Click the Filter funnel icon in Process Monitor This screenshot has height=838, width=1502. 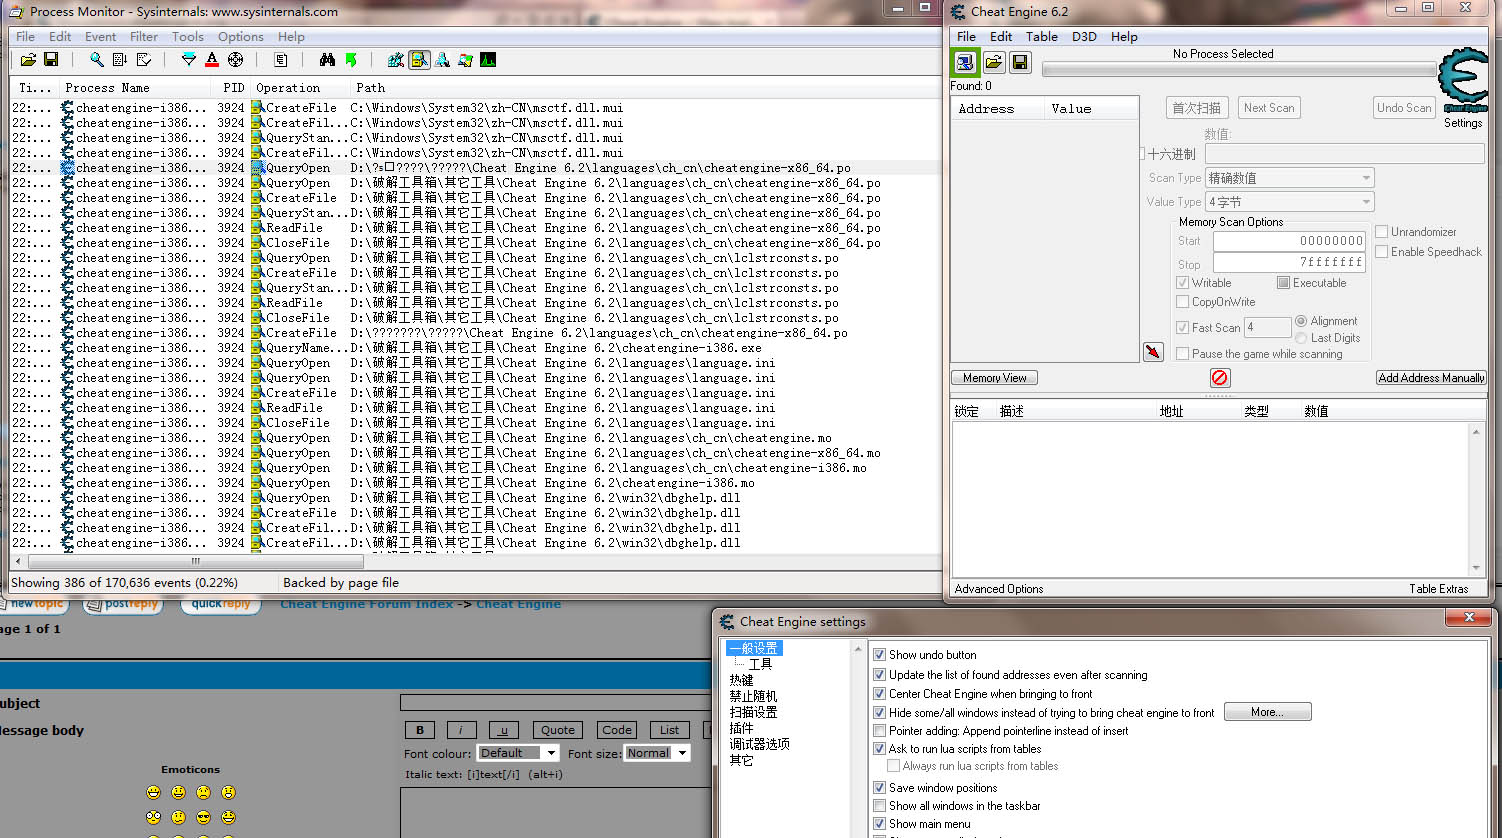189,60
